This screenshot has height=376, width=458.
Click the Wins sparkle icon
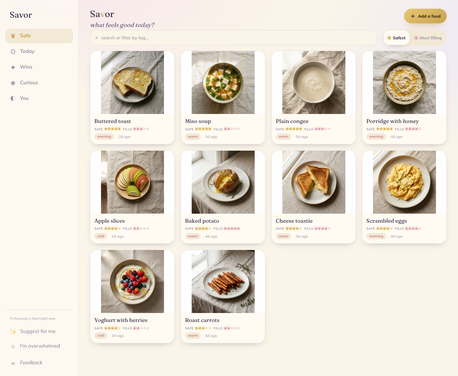[x=13, y=67]
